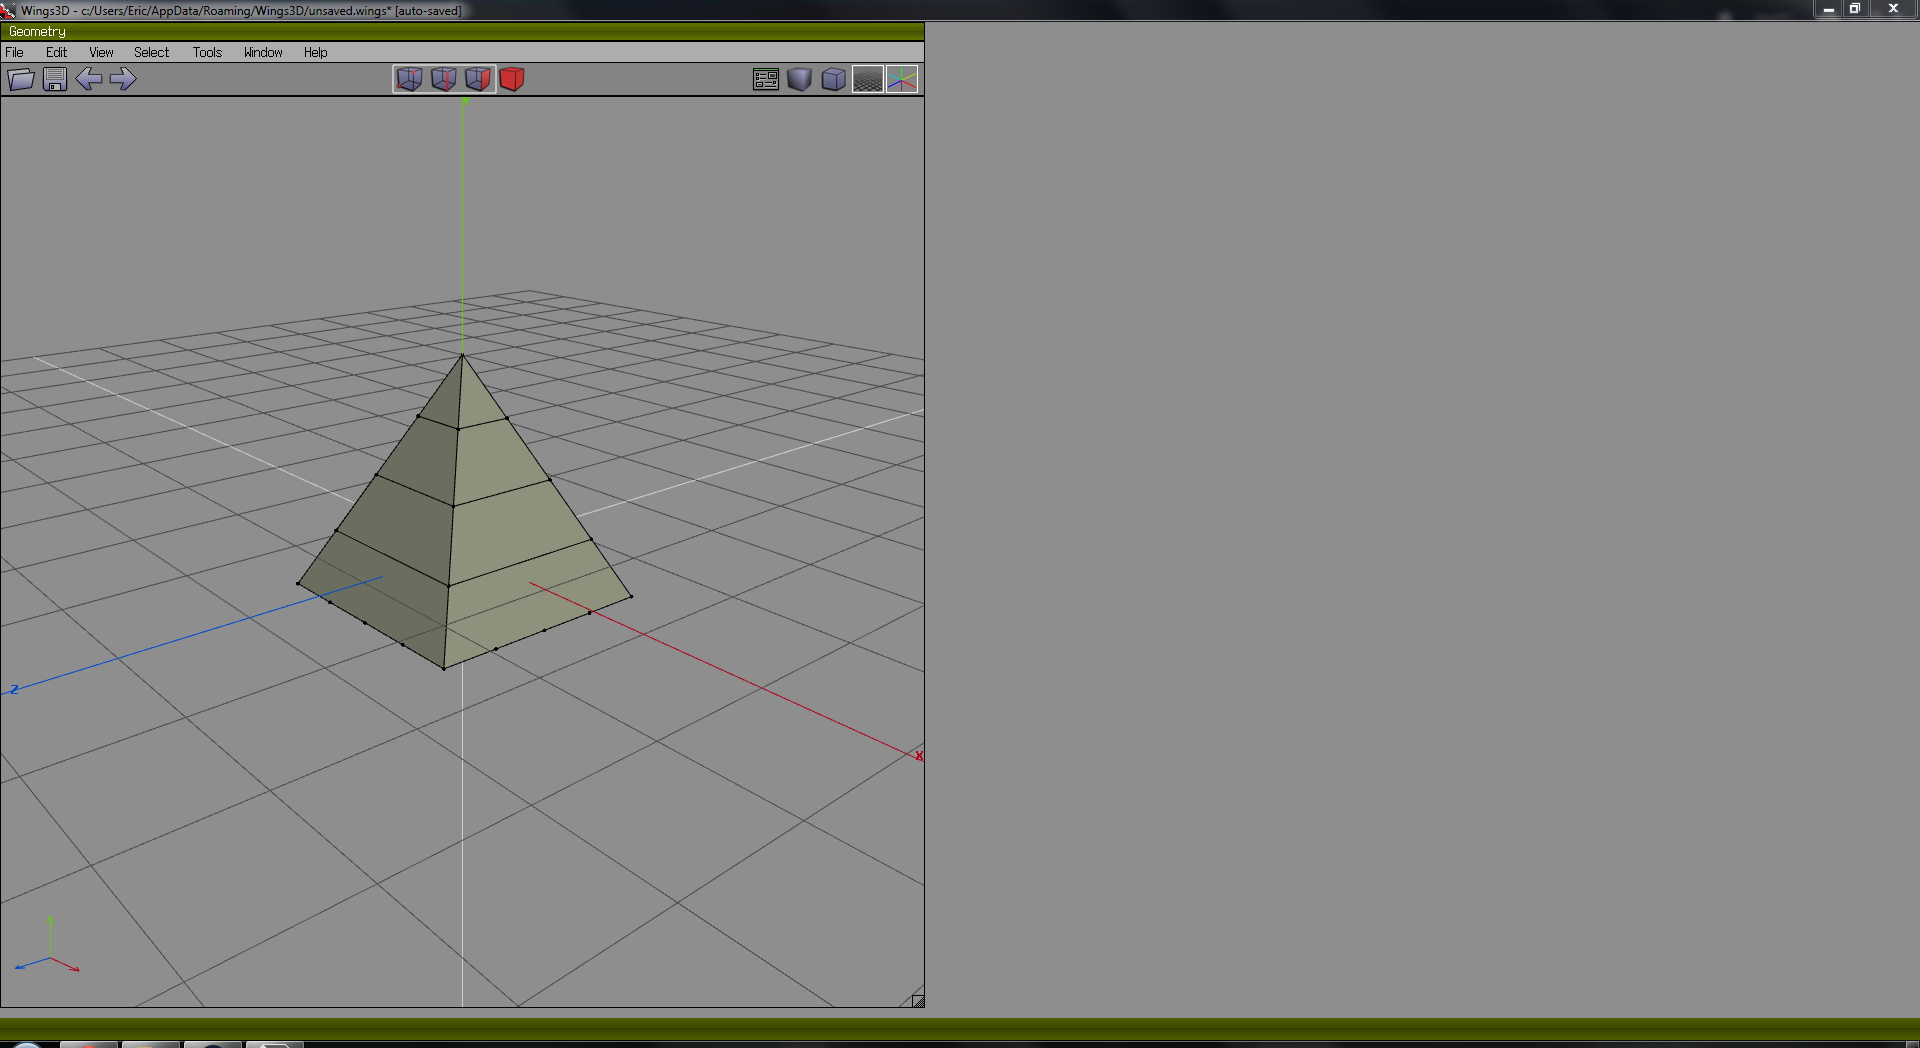Screen dimensions: 1920x1048
Task: Click the Geometry window resize grip
Action: (917, 1000)
